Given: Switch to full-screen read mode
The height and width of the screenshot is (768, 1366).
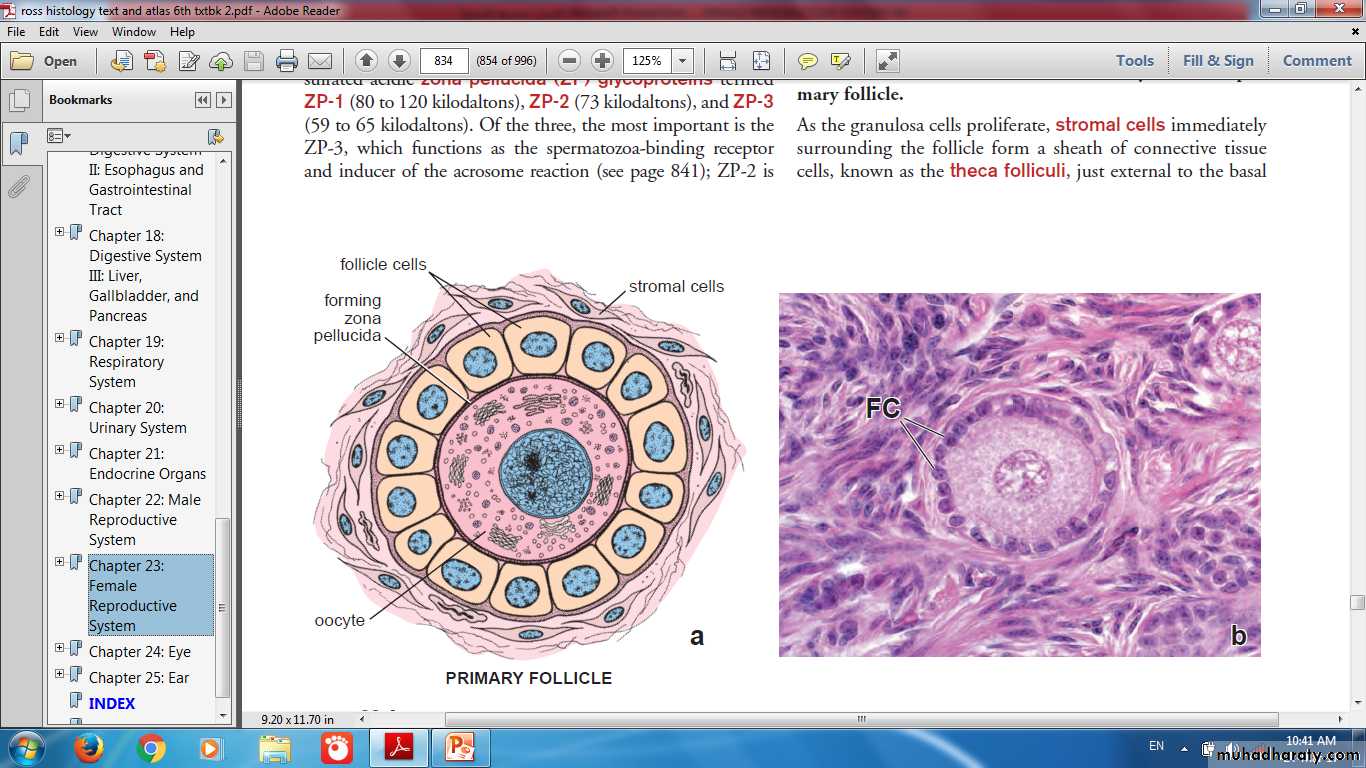Looking at the screenshot, I should tap(888, 61).
